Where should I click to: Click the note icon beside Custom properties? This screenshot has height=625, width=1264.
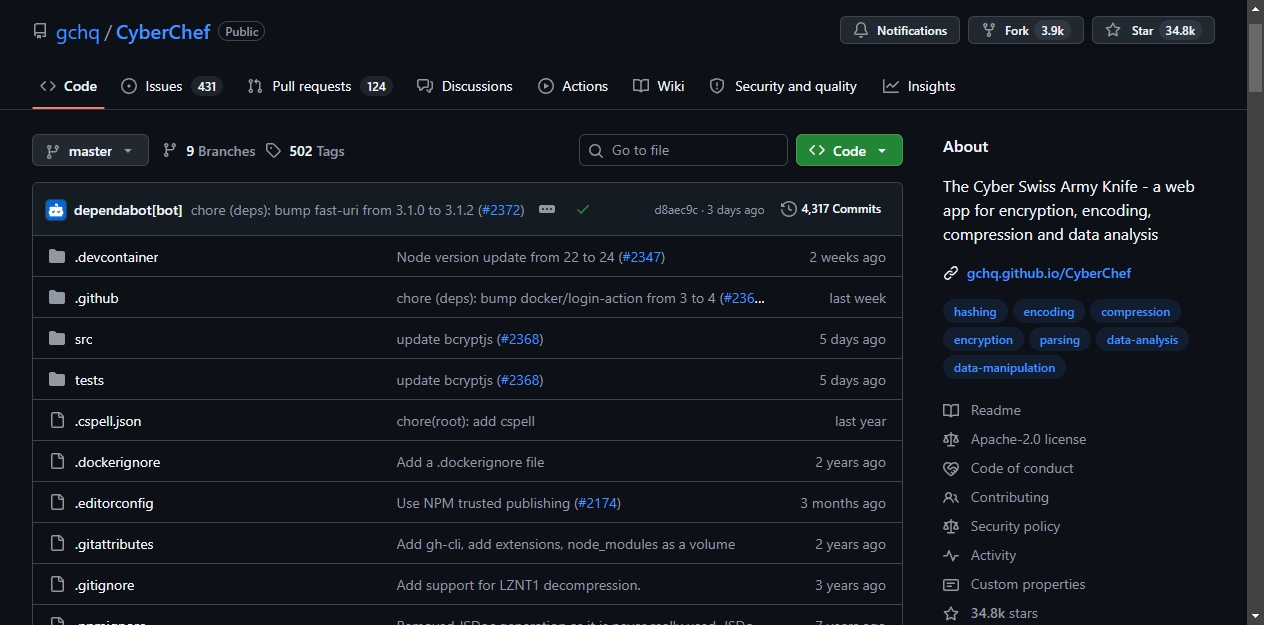951,584
